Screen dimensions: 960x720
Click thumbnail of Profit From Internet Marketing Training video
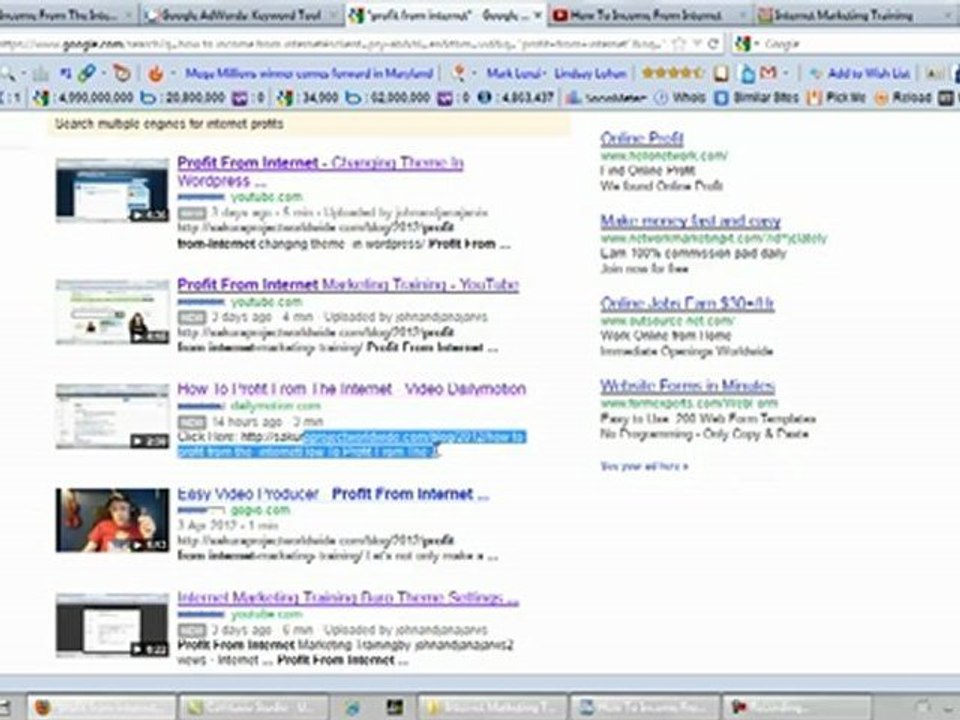click(112, 312)
